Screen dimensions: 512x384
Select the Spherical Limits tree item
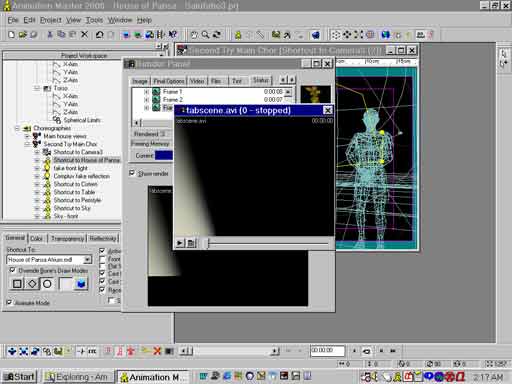pos(82,120)
